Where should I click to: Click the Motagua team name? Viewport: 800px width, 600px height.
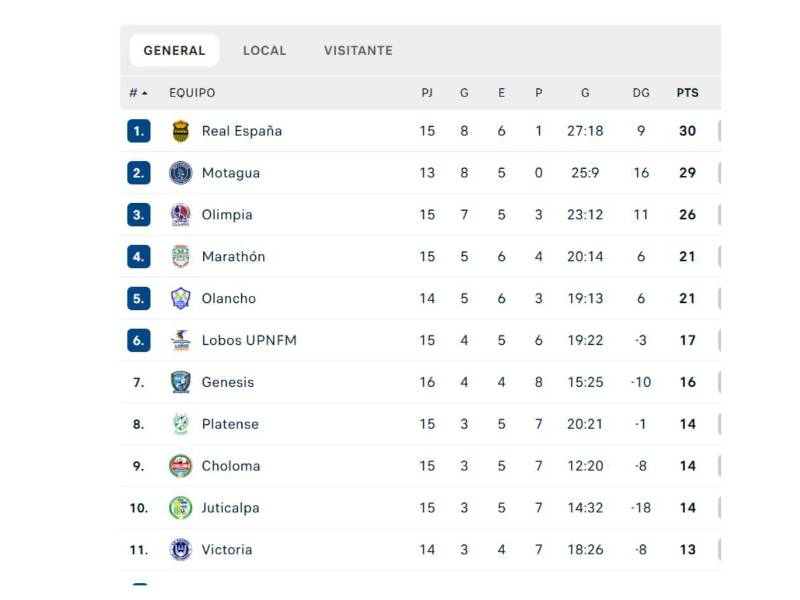[x=234, y=172]
